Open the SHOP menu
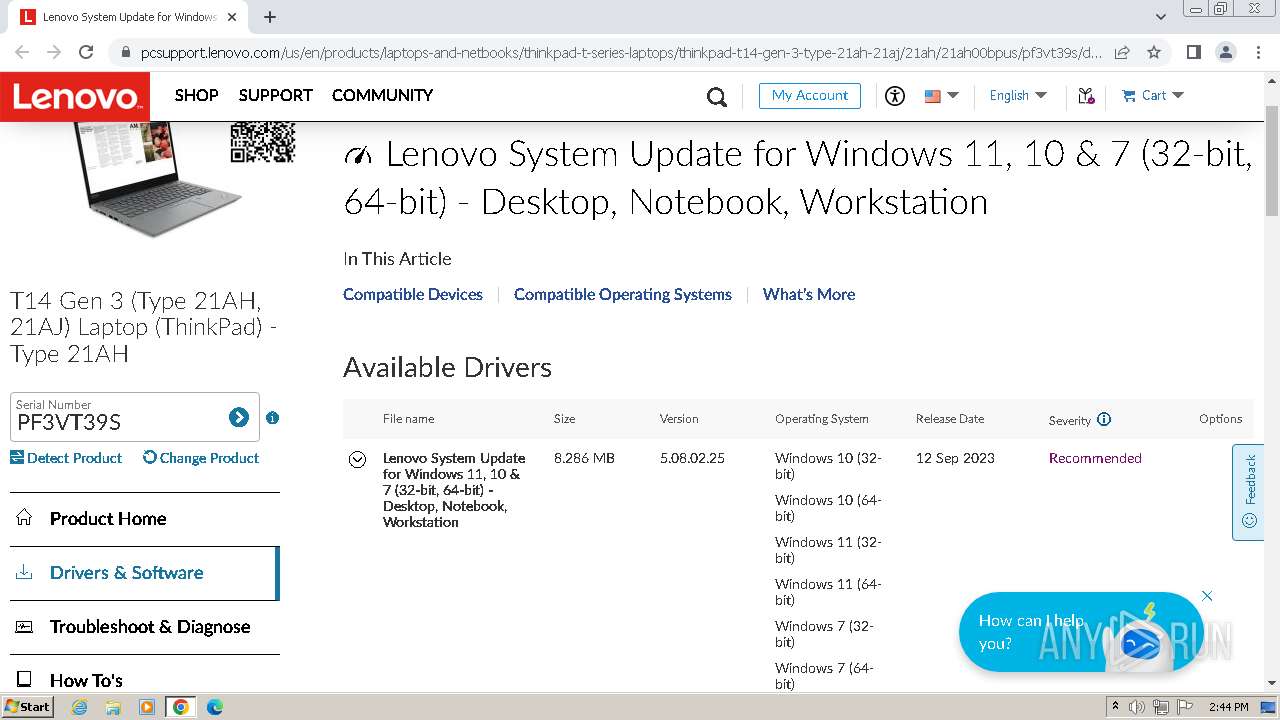1280x720 pixels. (x=196, y=95)
